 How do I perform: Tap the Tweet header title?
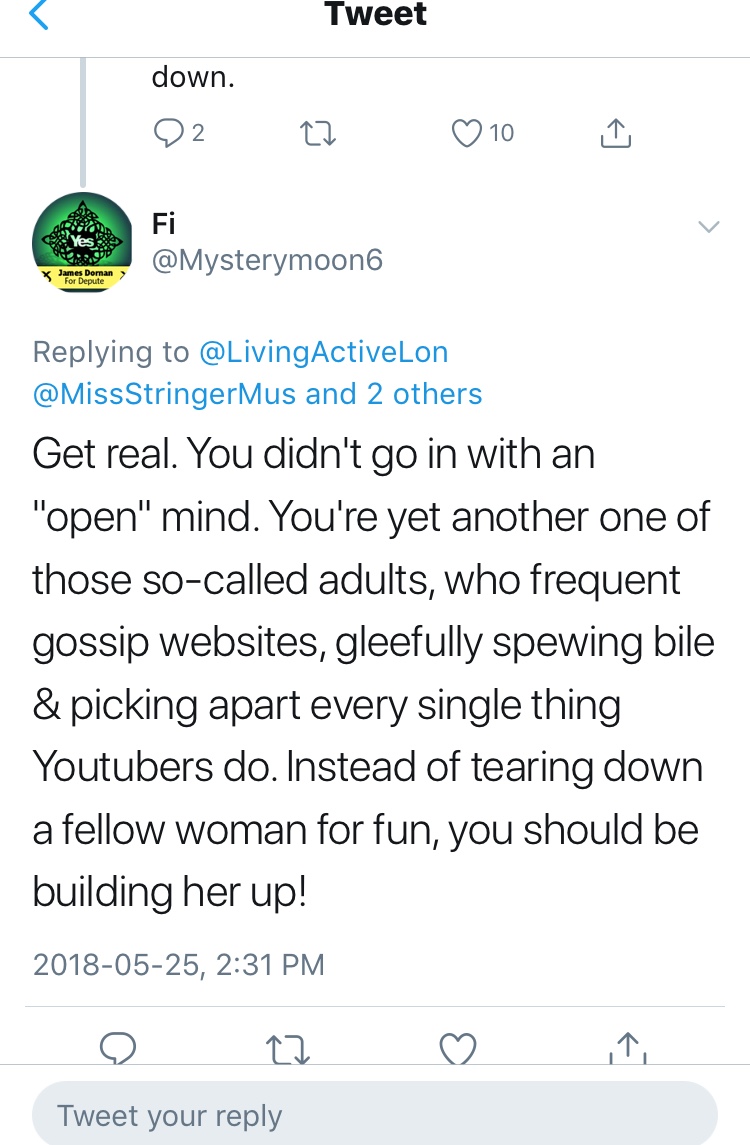click(375, 14)
